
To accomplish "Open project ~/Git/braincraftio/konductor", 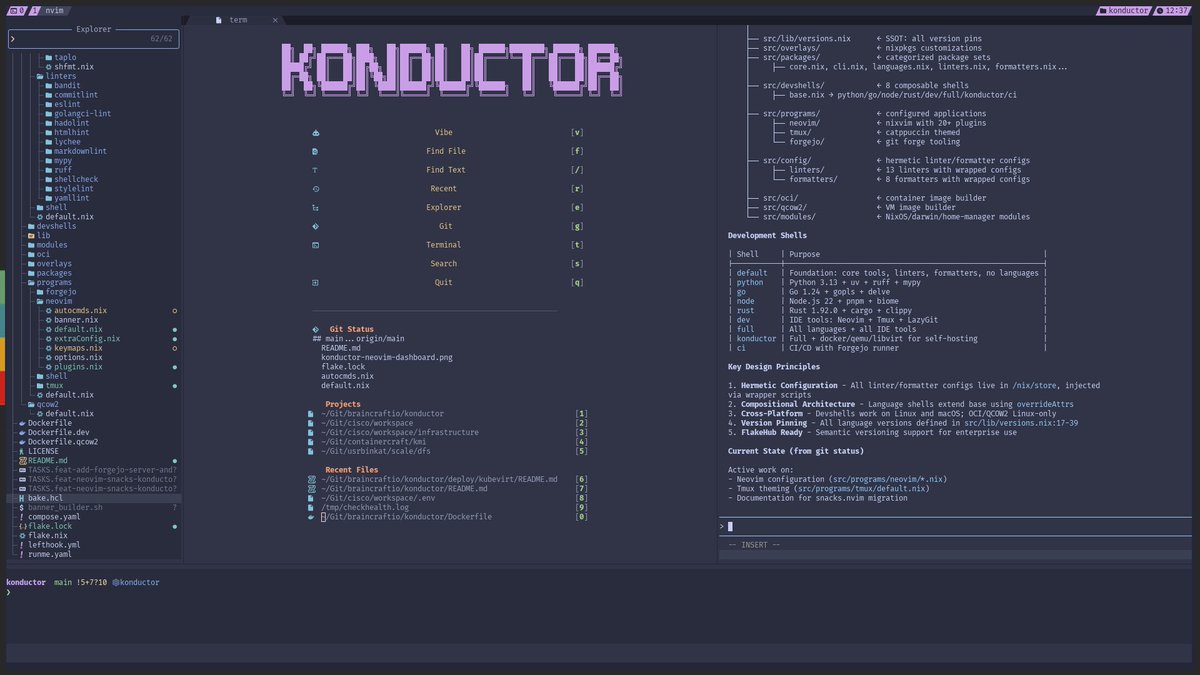I will 382,413.
